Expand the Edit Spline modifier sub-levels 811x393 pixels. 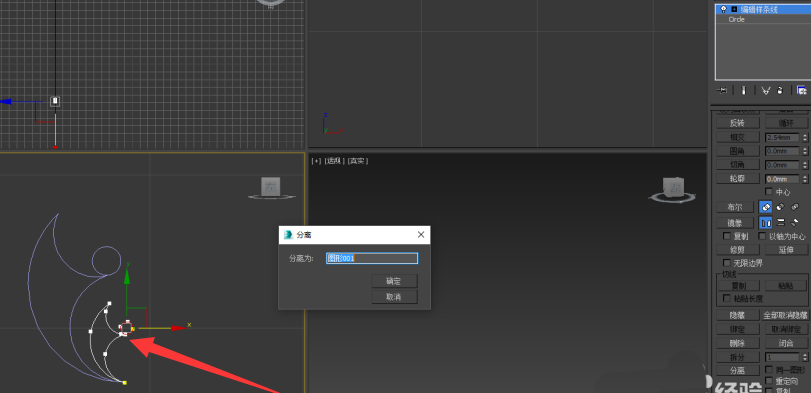734,9
